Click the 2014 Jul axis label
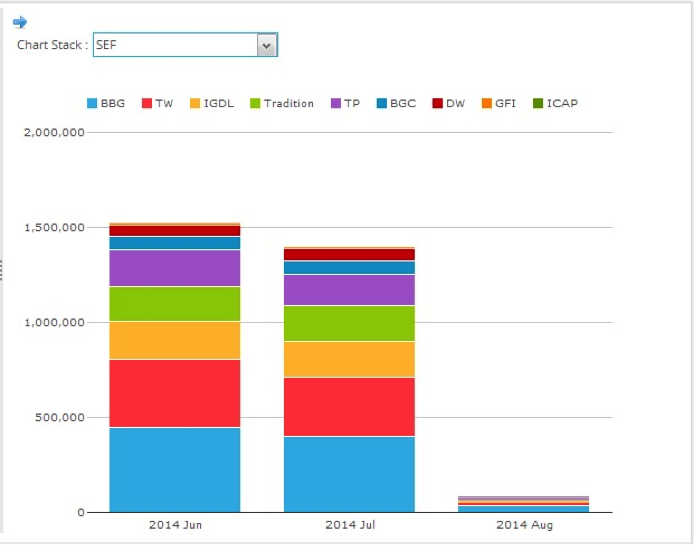695x545 pixels. point(350,525)
